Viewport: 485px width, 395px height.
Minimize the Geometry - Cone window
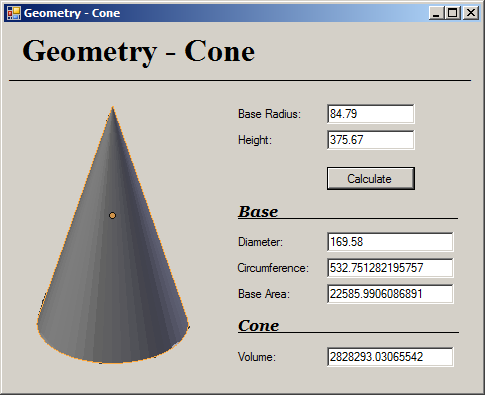click(436, 13)
